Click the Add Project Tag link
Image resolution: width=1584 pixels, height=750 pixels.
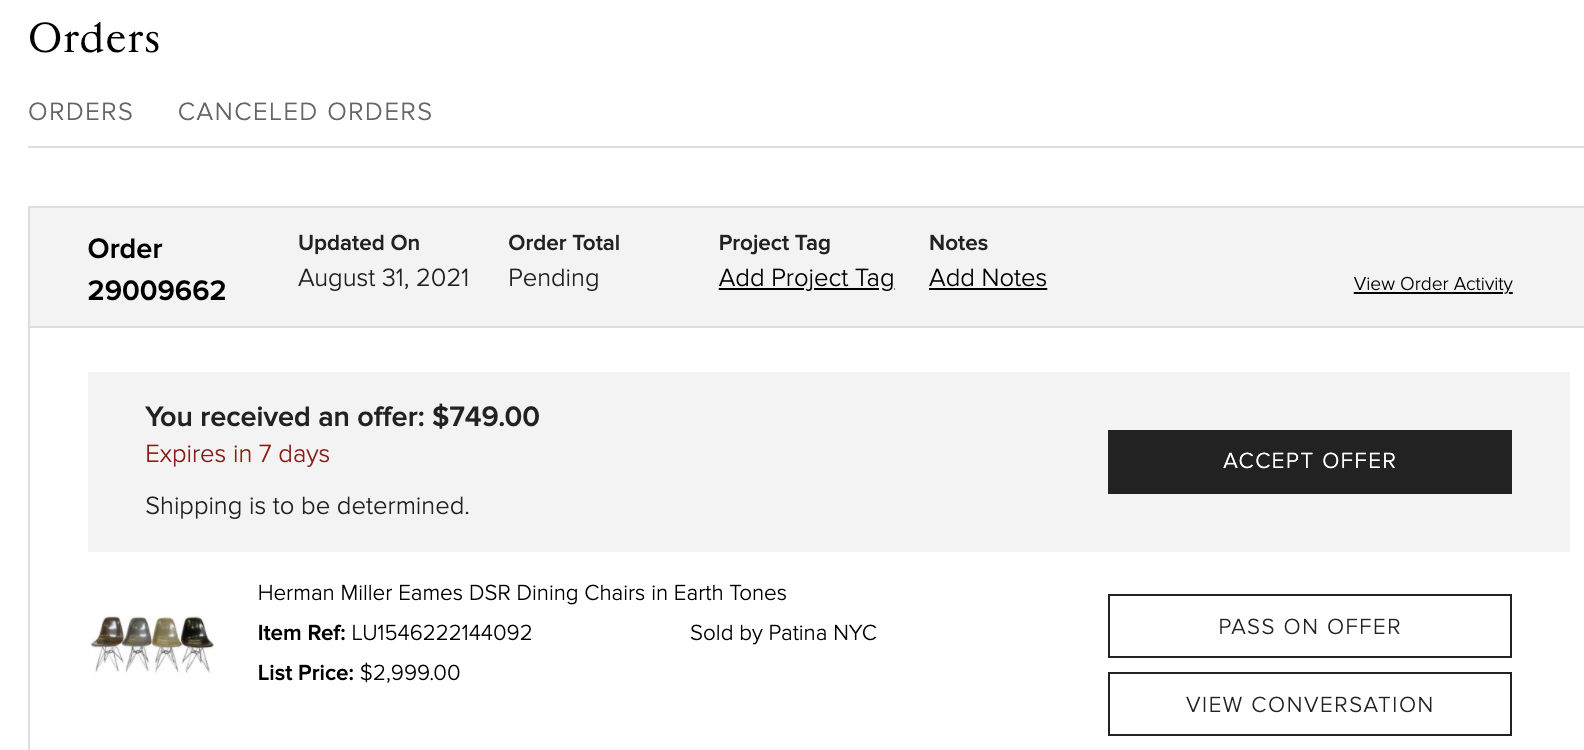coord(806,278)
